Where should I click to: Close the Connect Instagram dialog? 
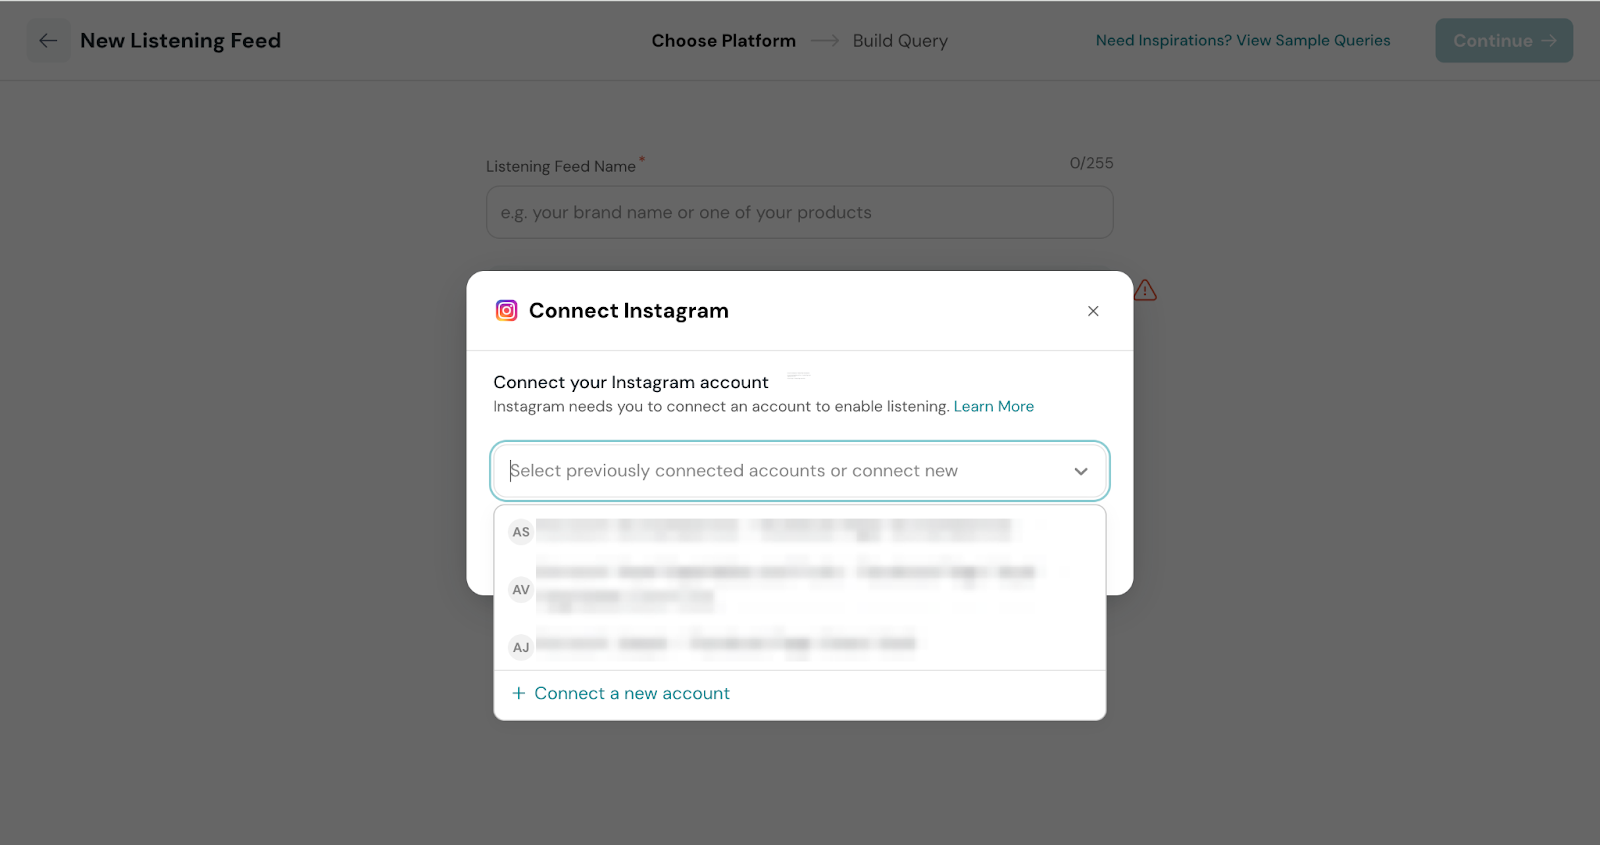click(x=1093, y=311)
